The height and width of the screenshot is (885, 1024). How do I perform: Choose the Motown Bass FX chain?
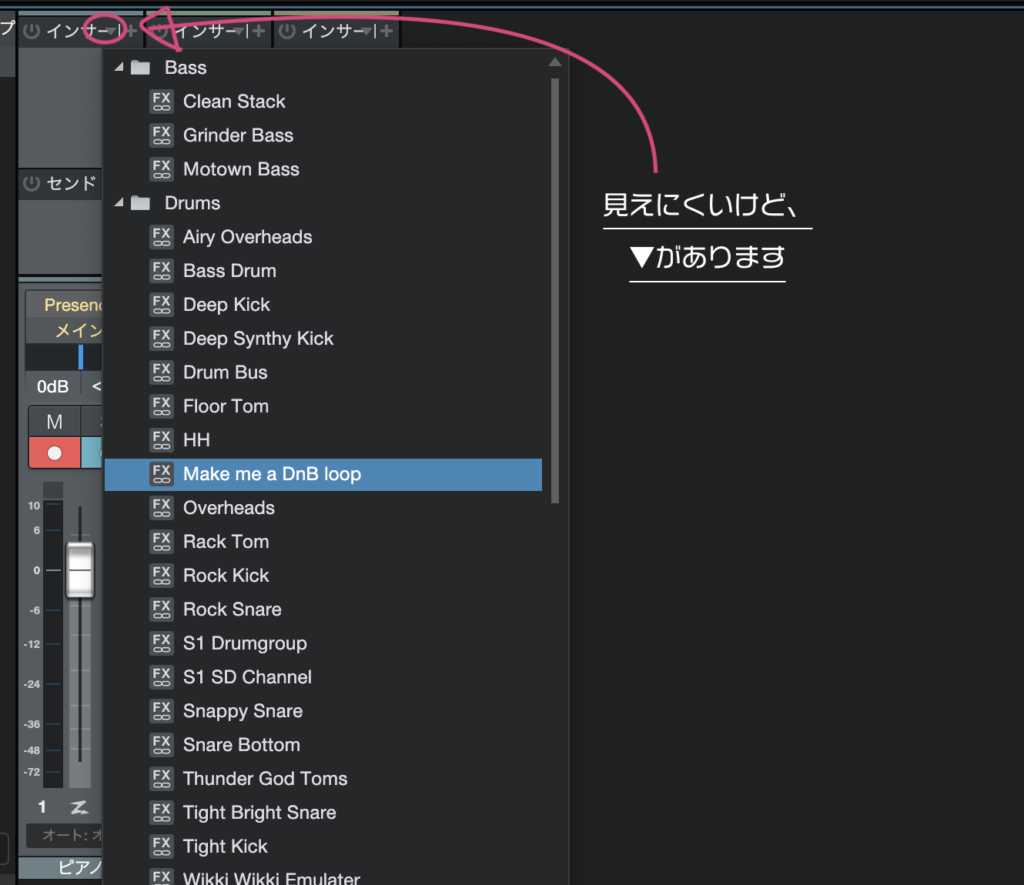[241, 169]
